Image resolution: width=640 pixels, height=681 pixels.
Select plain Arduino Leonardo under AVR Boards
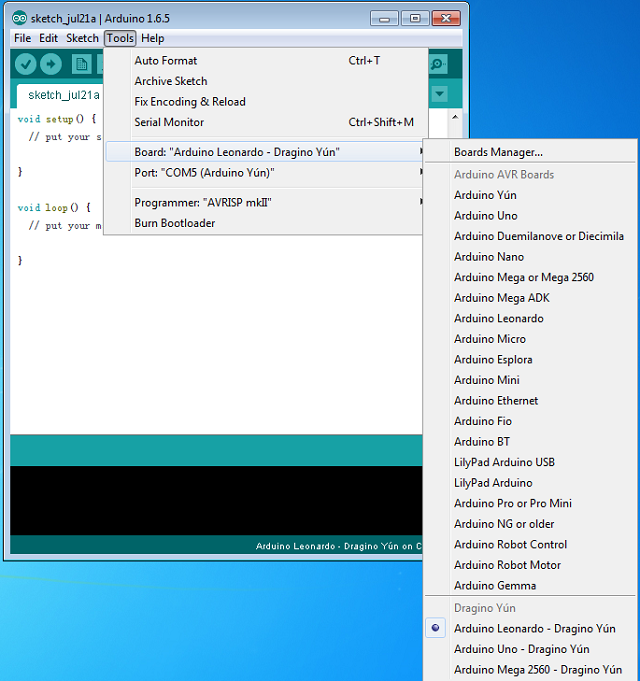(x=530, y=318)
